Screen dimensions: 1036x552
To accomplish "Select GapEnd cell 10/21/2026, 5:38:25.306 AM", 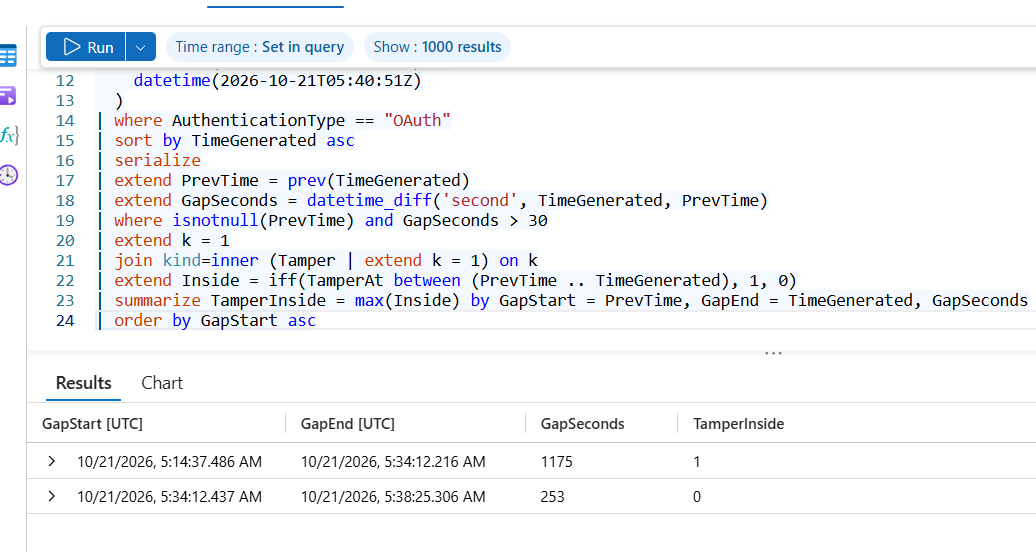I will point(393,496).
